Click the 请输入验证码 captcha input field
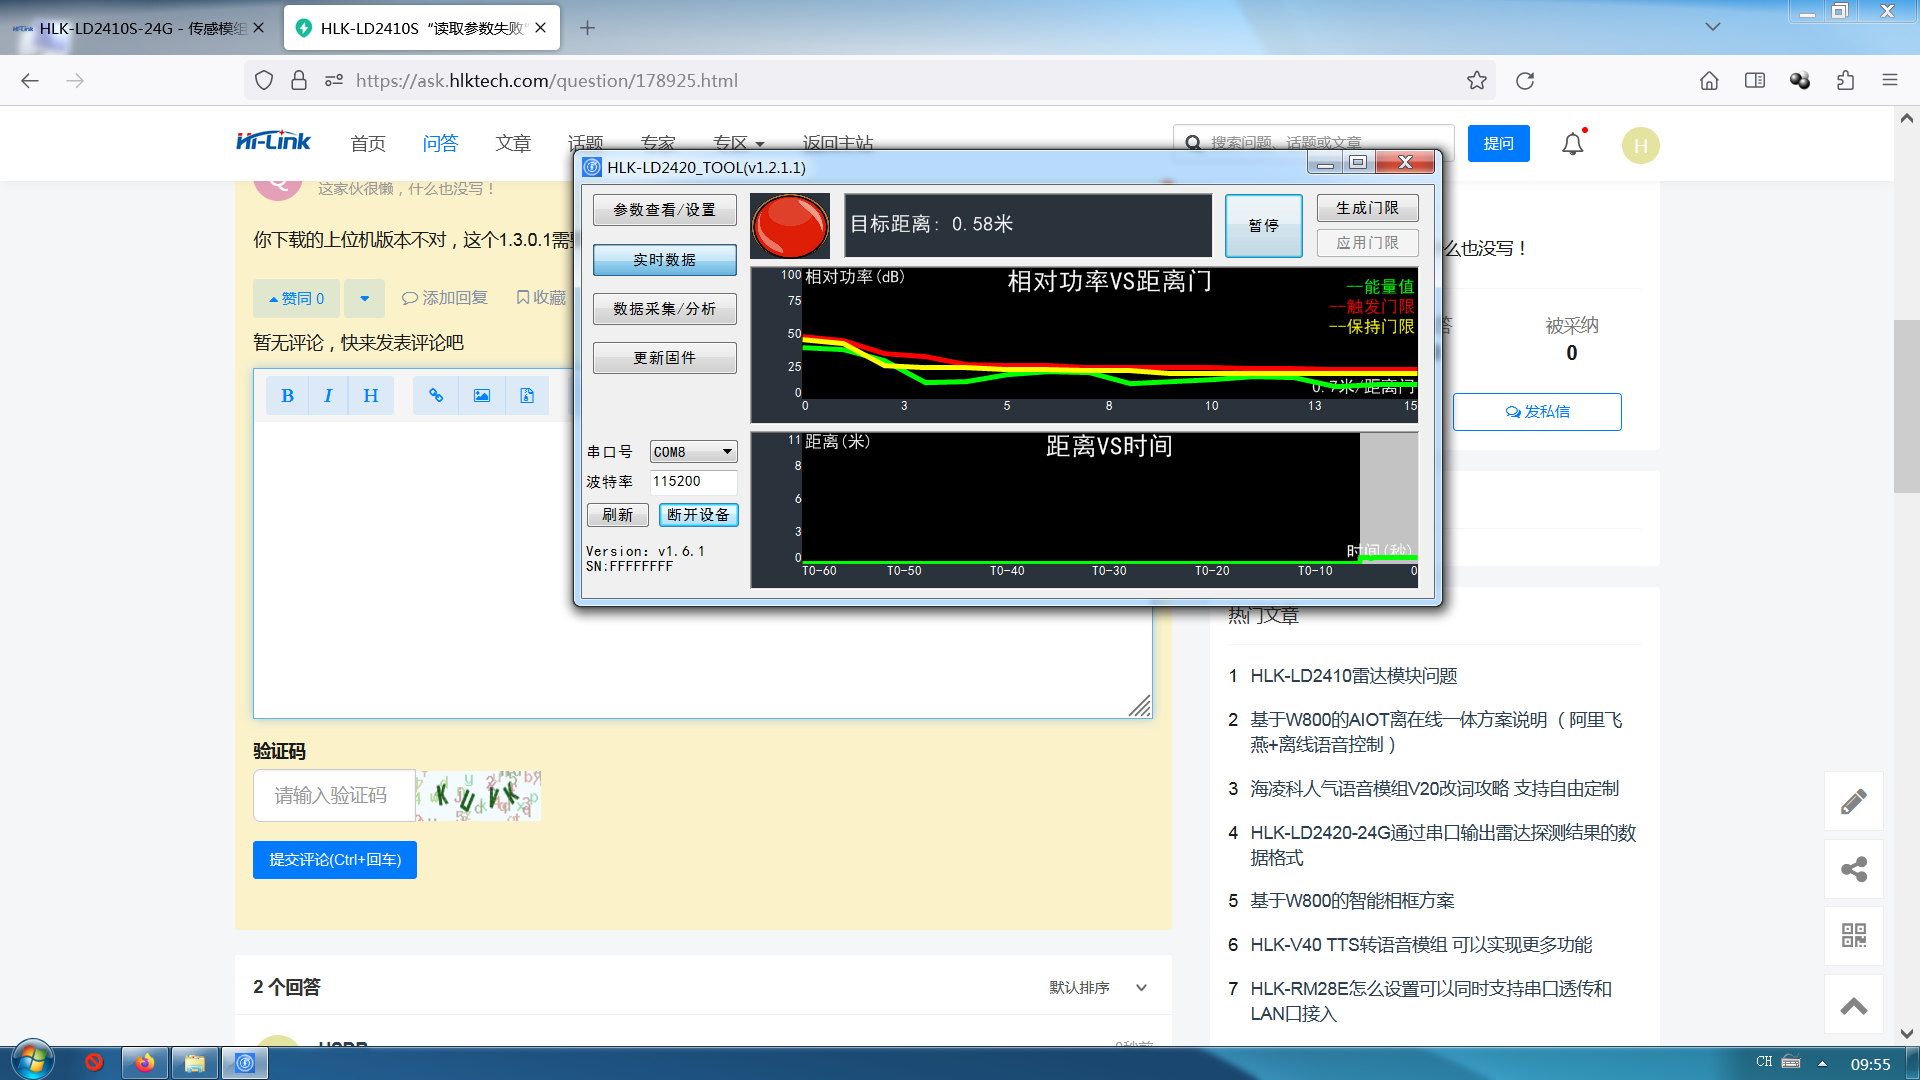 coord(334,795)
